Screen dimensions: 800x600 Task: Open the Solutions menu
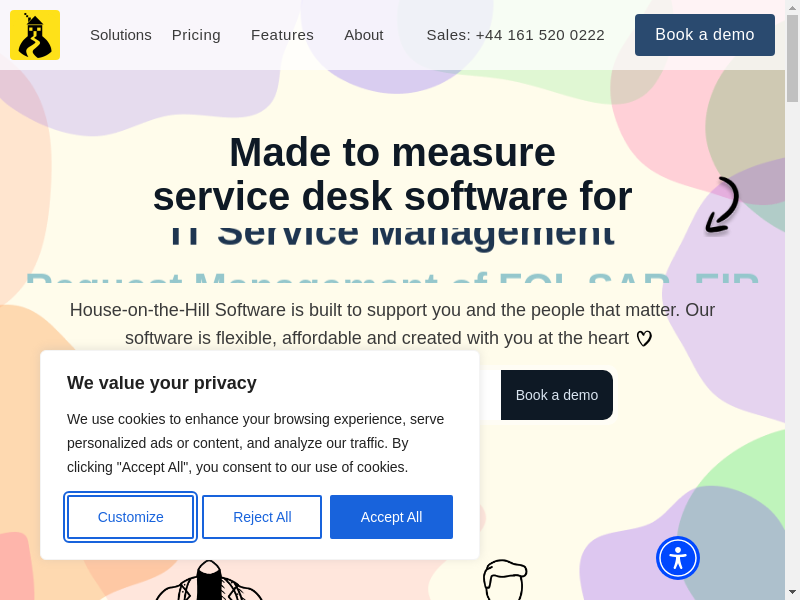point(121,35)
